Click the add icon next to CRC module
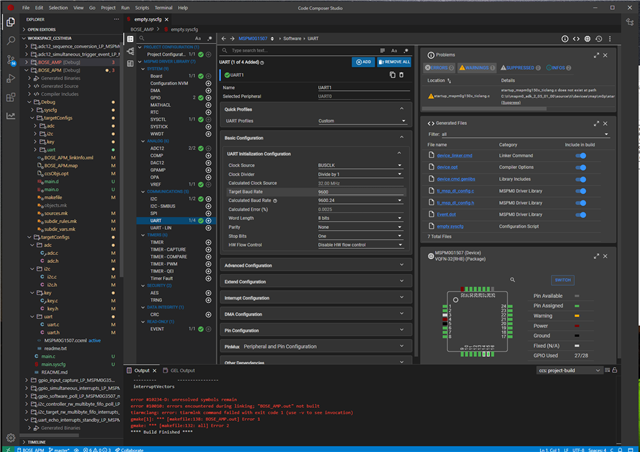This screenshot has height=452, width=640. pyautogui.click(x=208, y=314)
